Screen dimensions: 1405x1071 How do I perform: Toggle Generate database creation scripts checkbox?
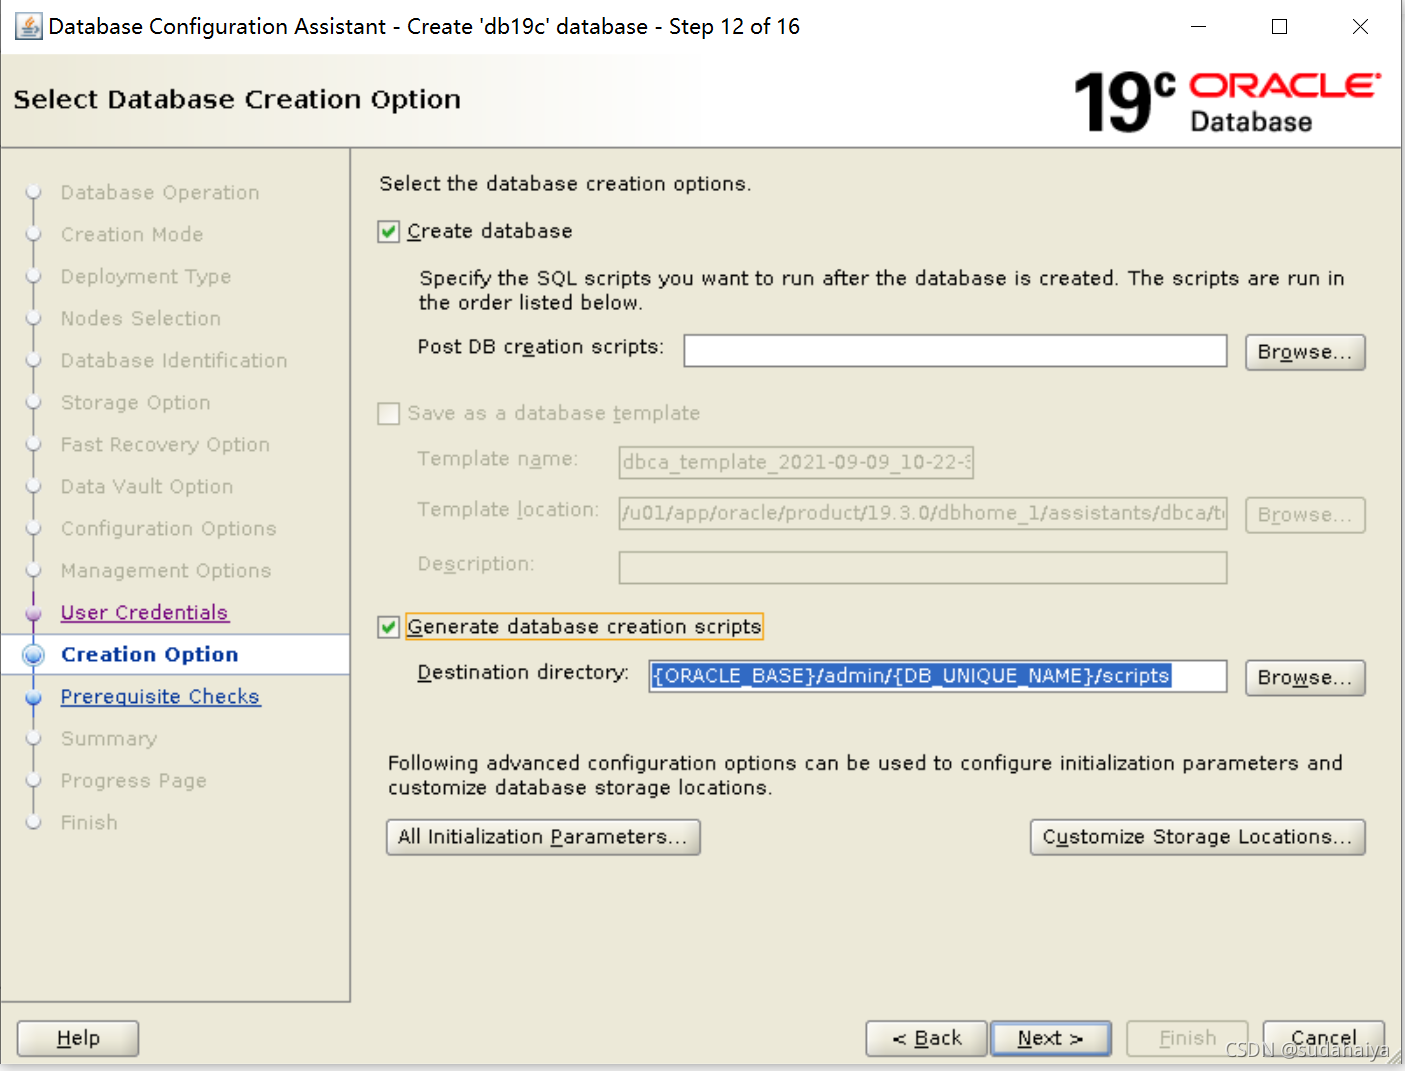(389, 627)
